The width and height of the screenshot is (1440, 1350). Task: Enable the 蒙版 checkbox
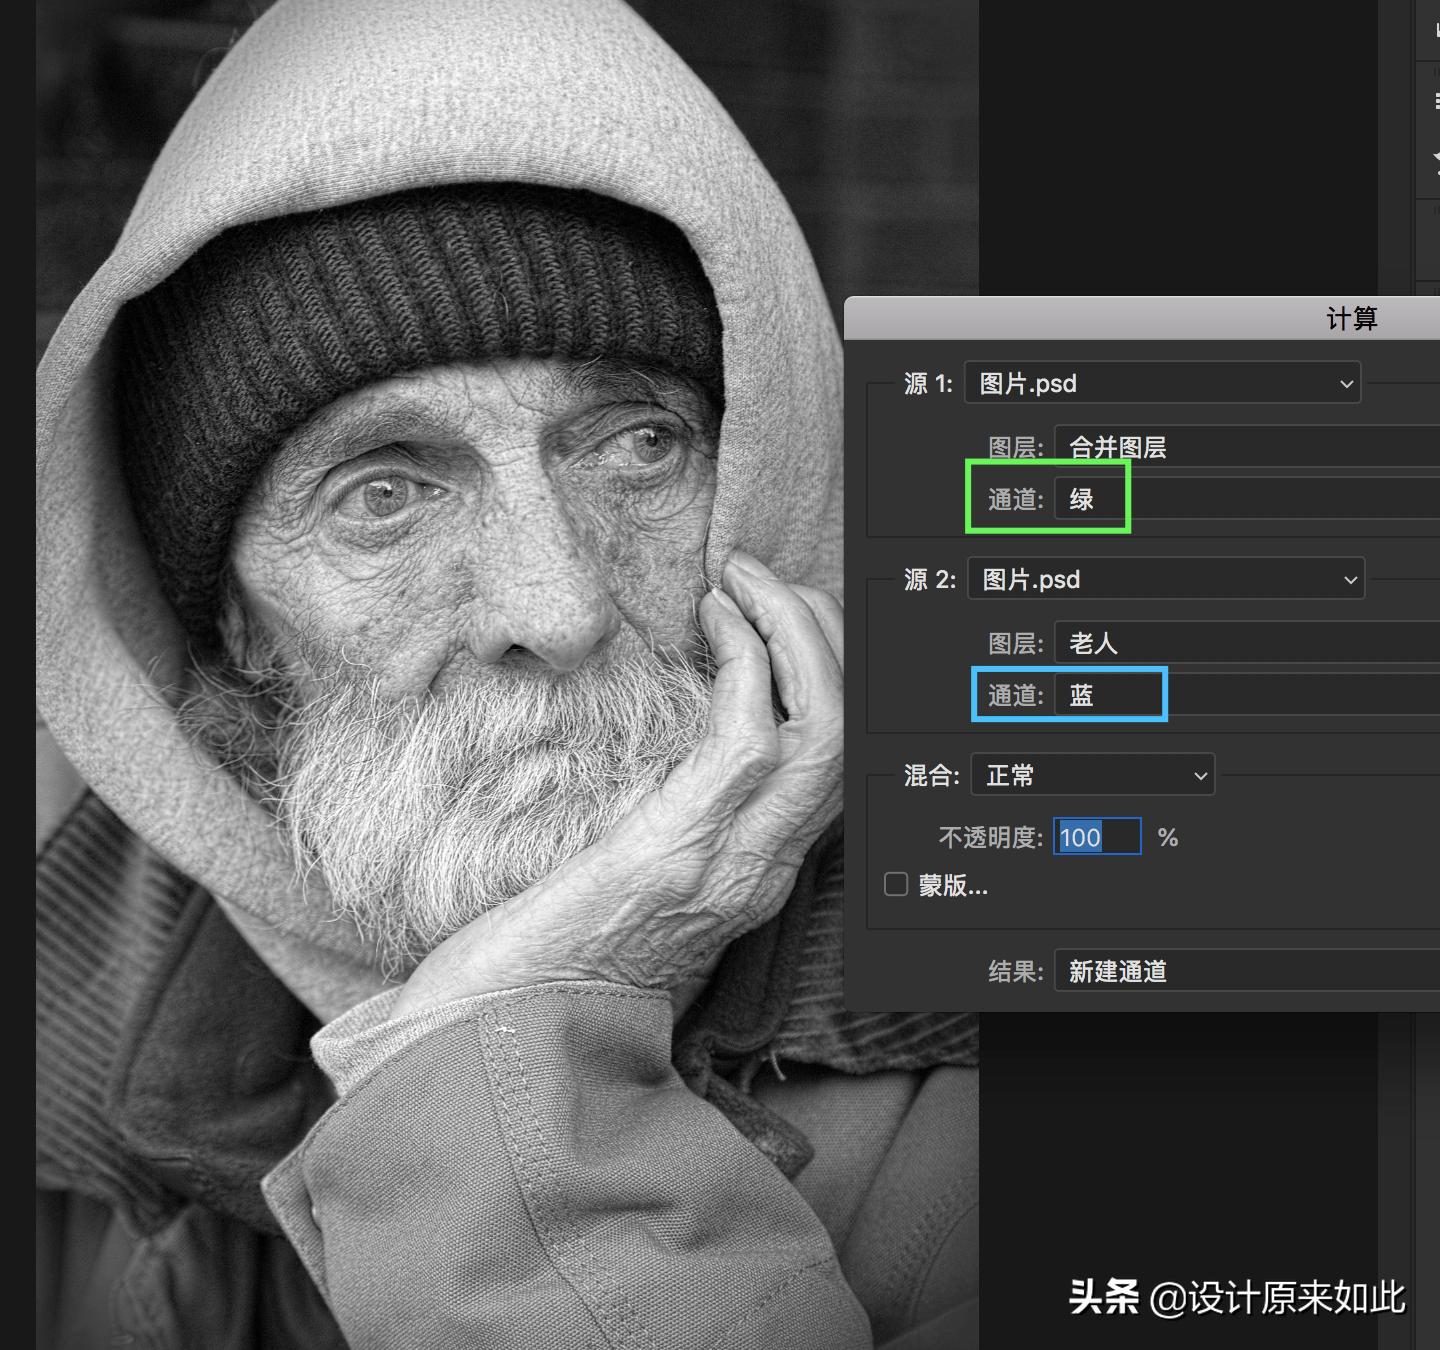(x=896, y=884)
